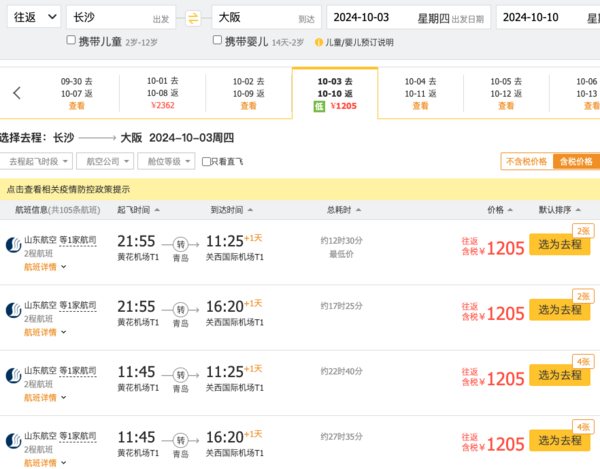The image size is (600, 469).
Task: Select 默认排序 default sorting
Action: (x=560, y=210)
